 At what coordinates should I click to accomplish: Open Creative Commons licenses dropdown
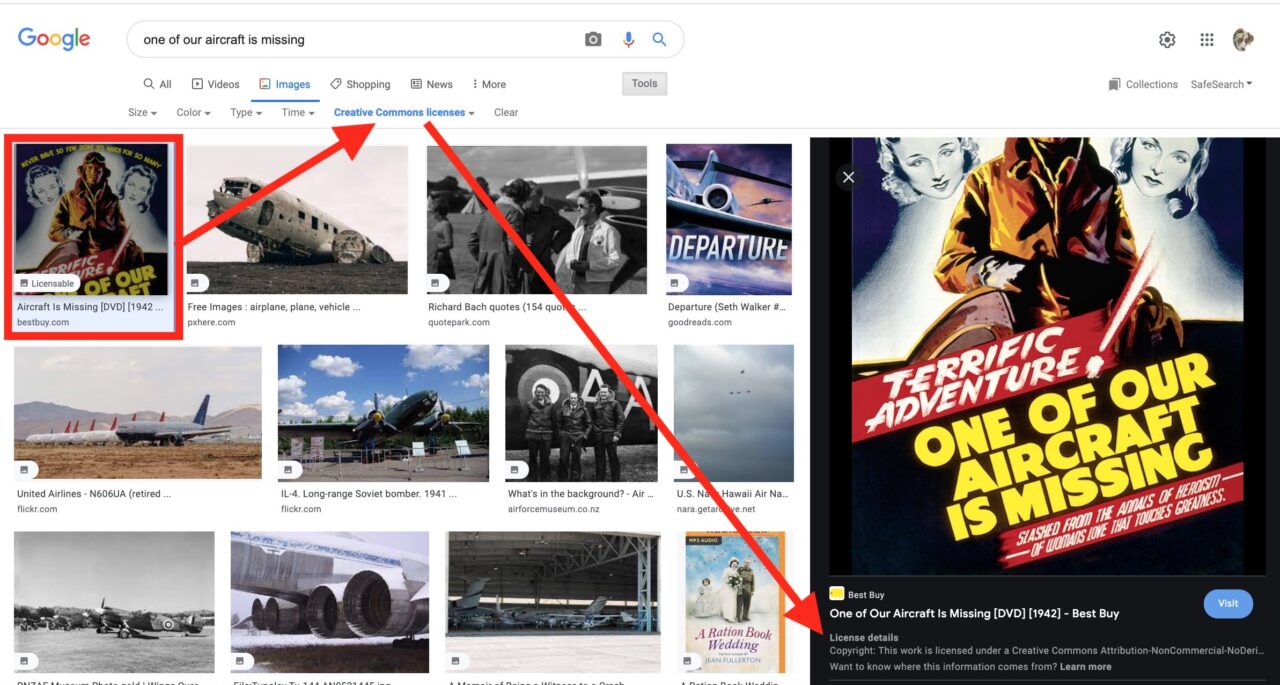tap(404, 112)
